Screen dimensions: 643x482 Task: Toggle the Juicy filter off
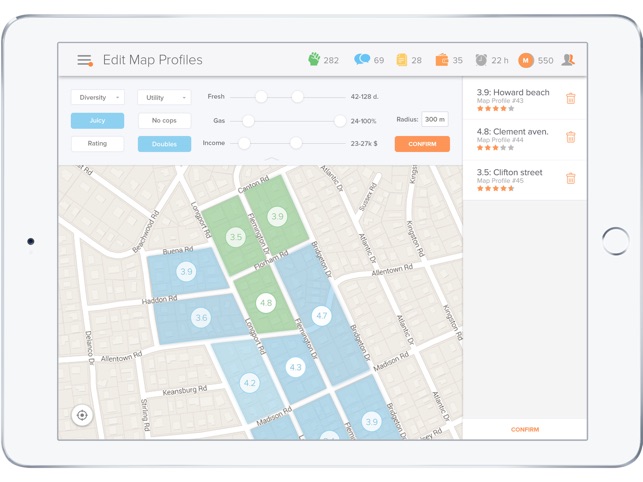(x=98, y=121)
